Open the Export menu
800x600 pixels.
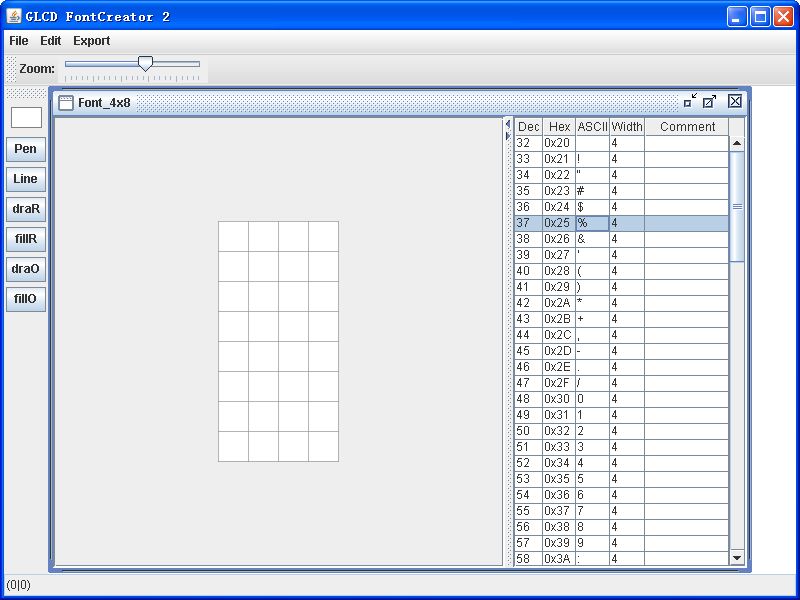click(x=91, y=41)
